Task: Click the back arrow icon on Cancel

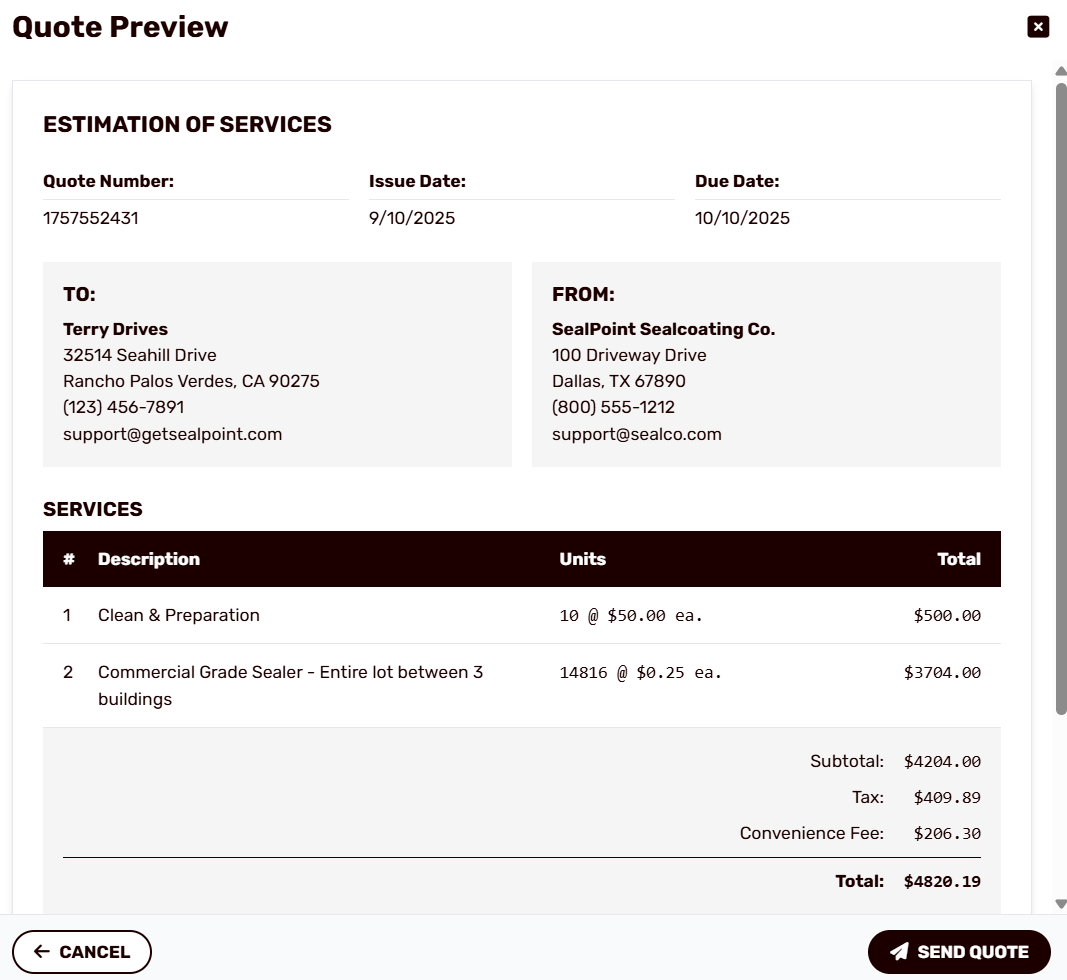Action: pos(42,951)
